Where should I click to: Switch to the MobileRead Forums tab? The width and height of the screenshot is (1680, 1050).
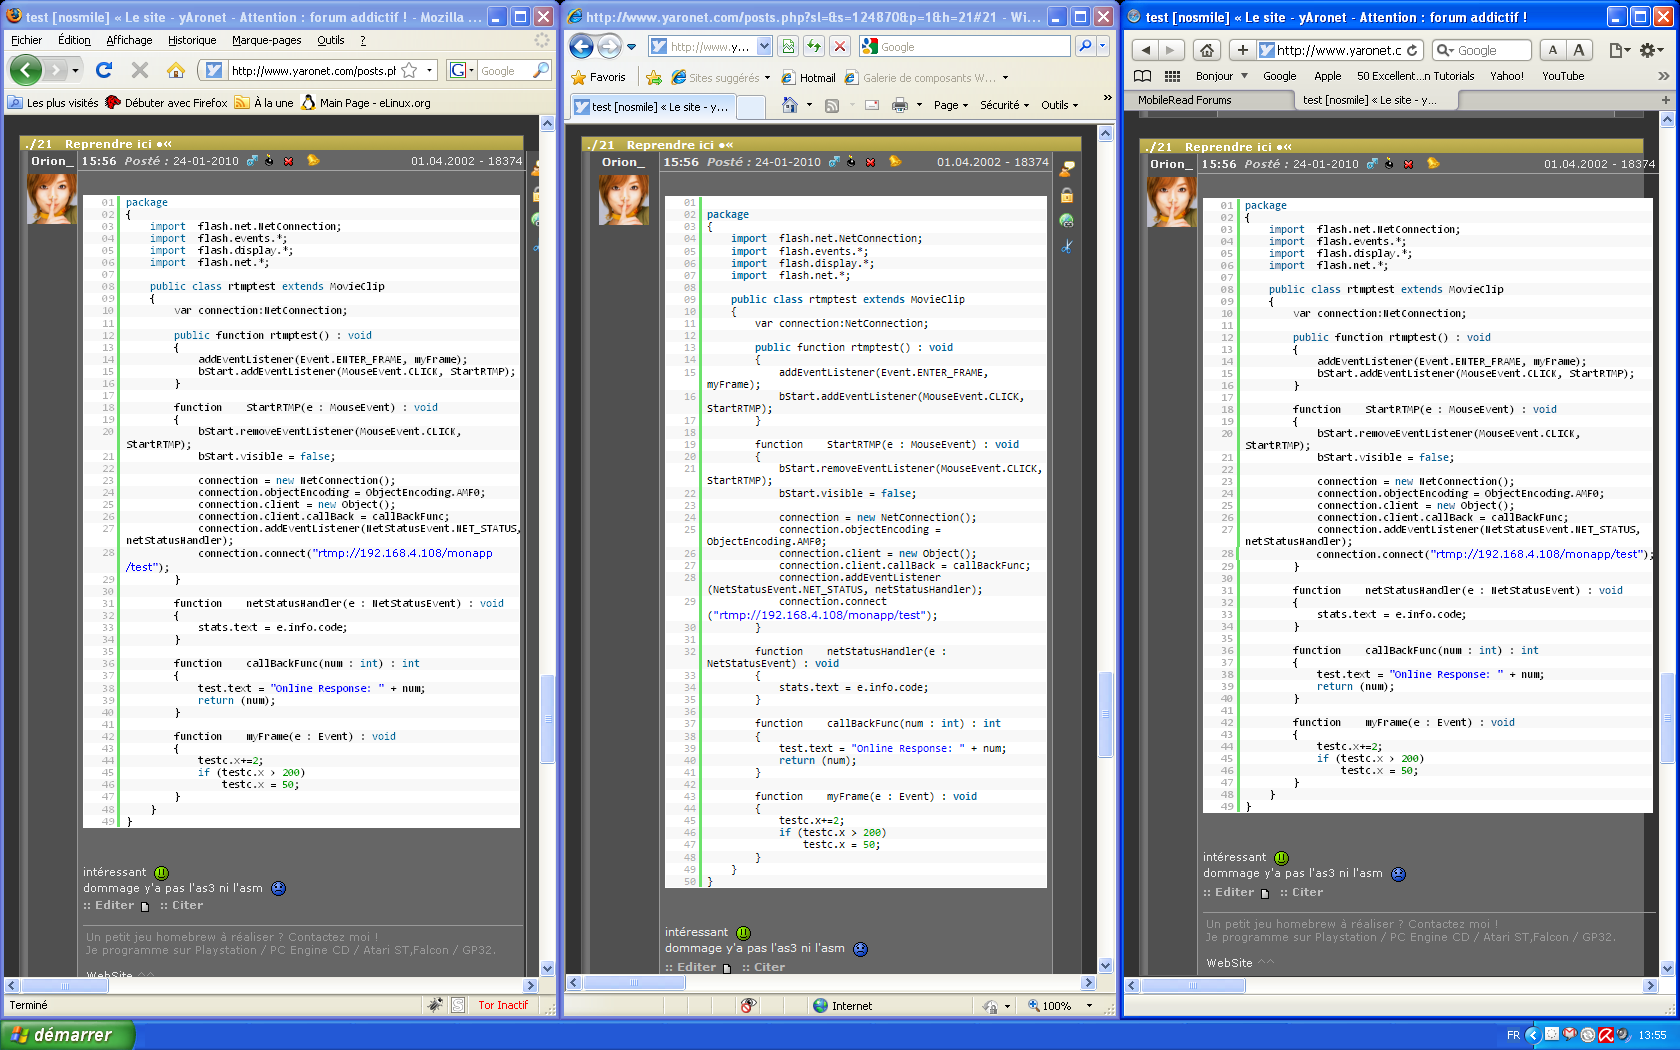pyautogui.click(x=1184, y=100)
